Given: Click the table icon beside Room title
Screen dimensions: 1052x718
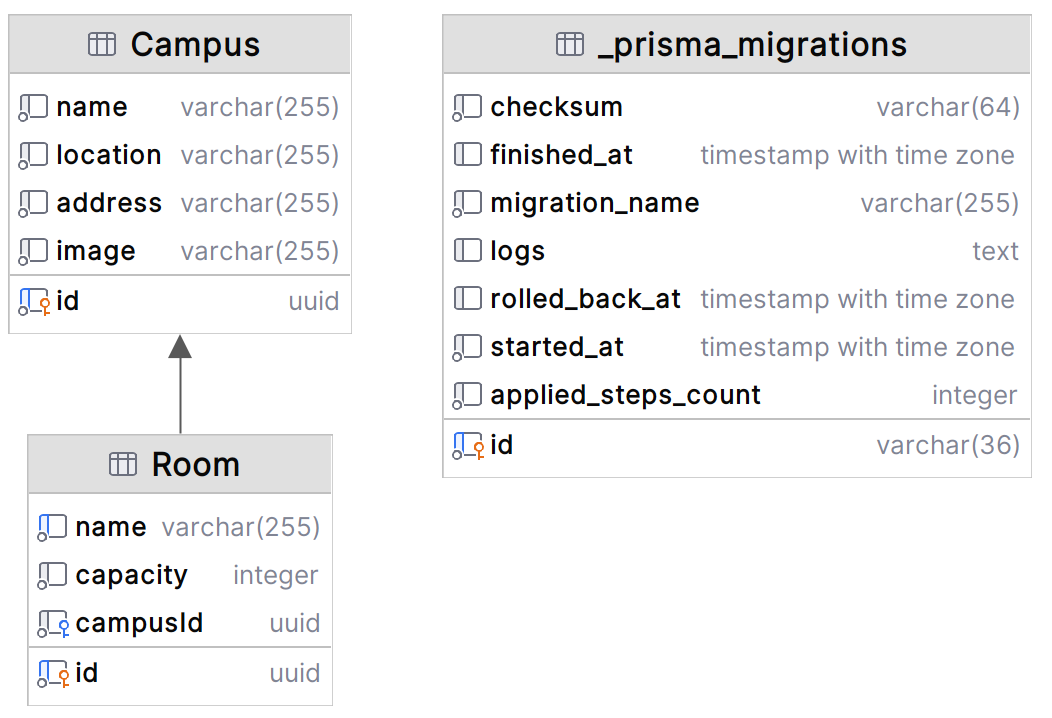Looking at the screenshot, I should pos(122,464).
